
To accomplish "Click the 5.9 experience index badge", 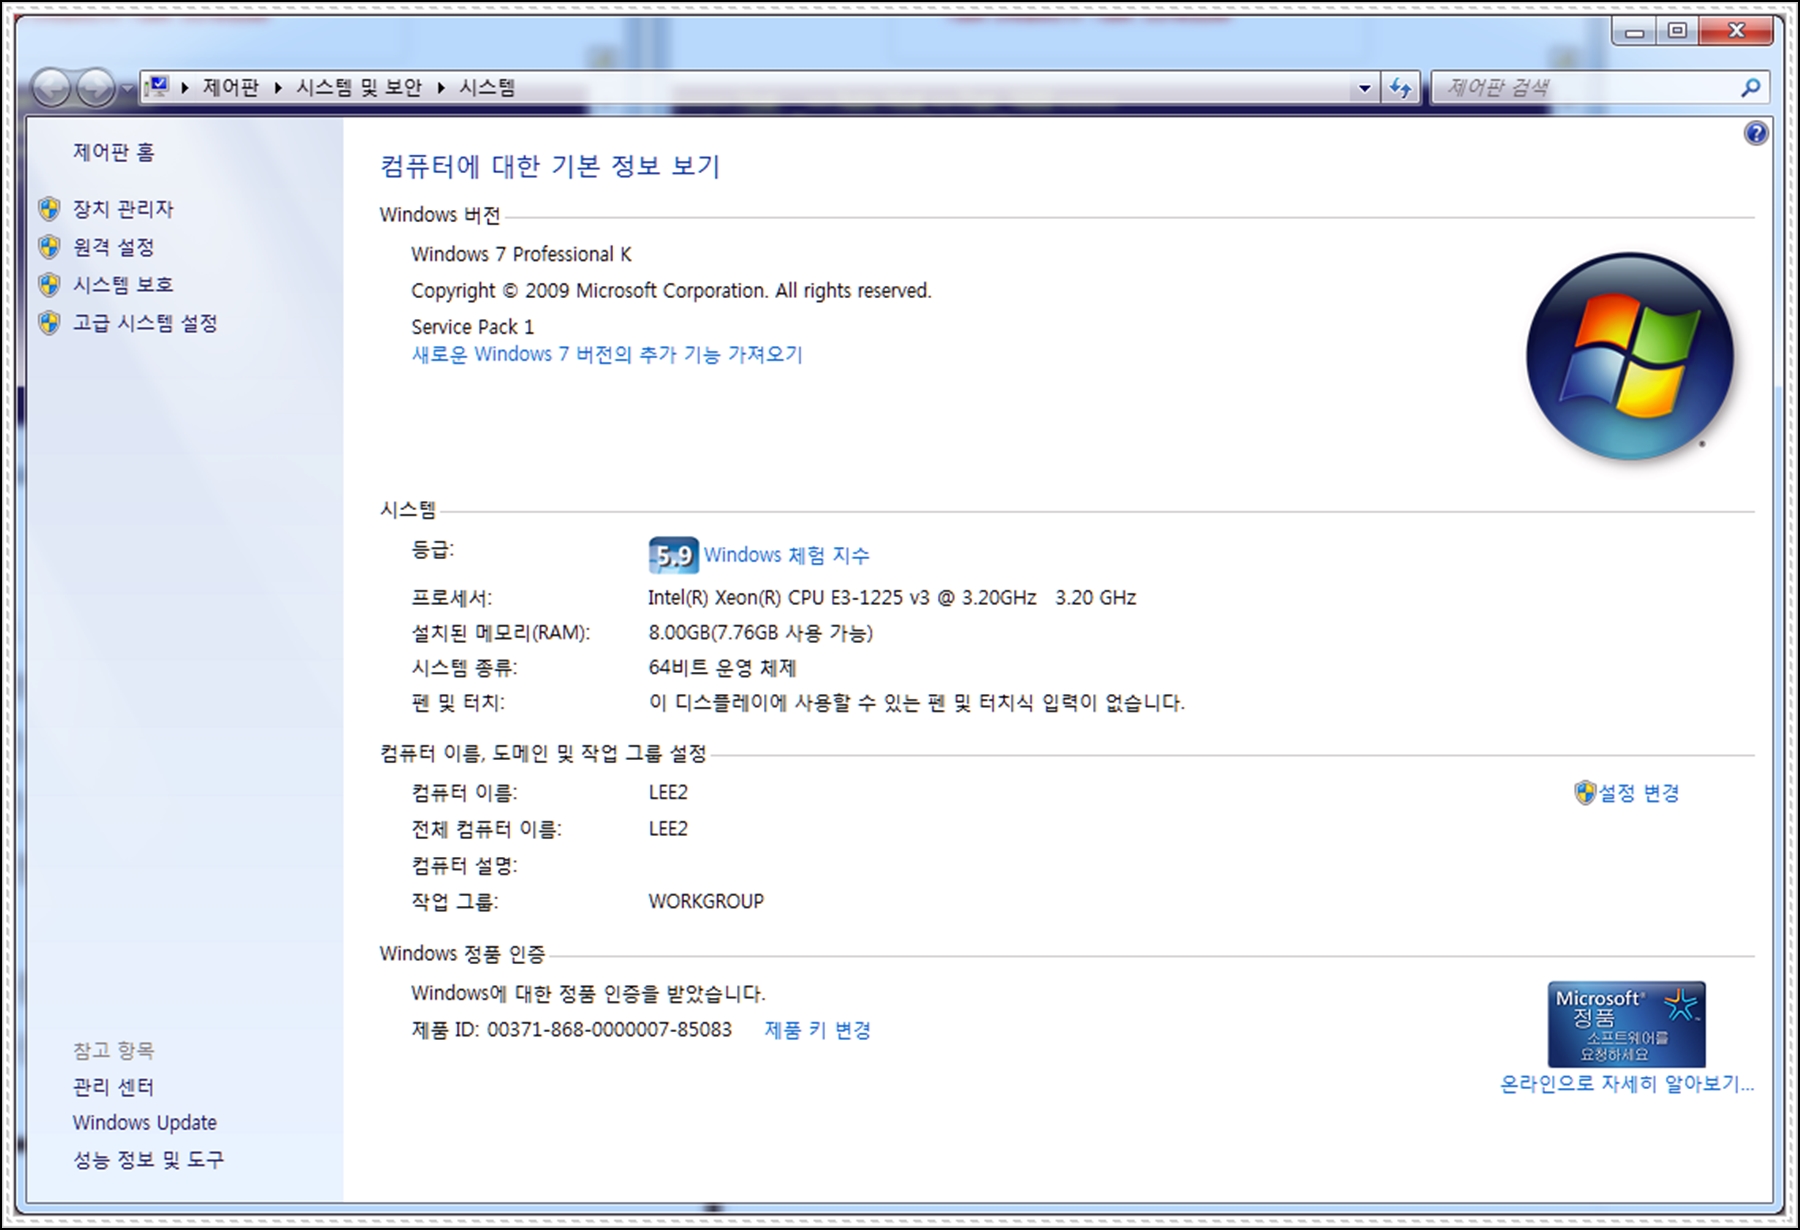I will pyautogui.click(x=673, y=555).
